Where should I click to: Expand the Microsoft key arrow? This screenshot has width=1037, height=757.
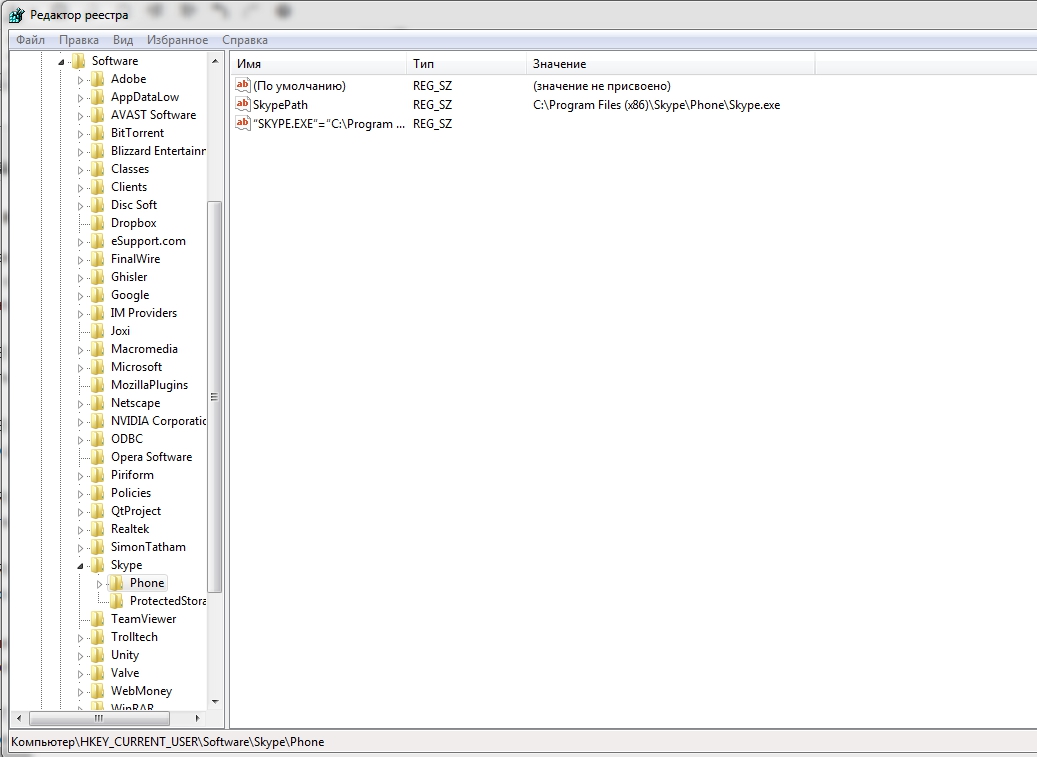point(81,367)
